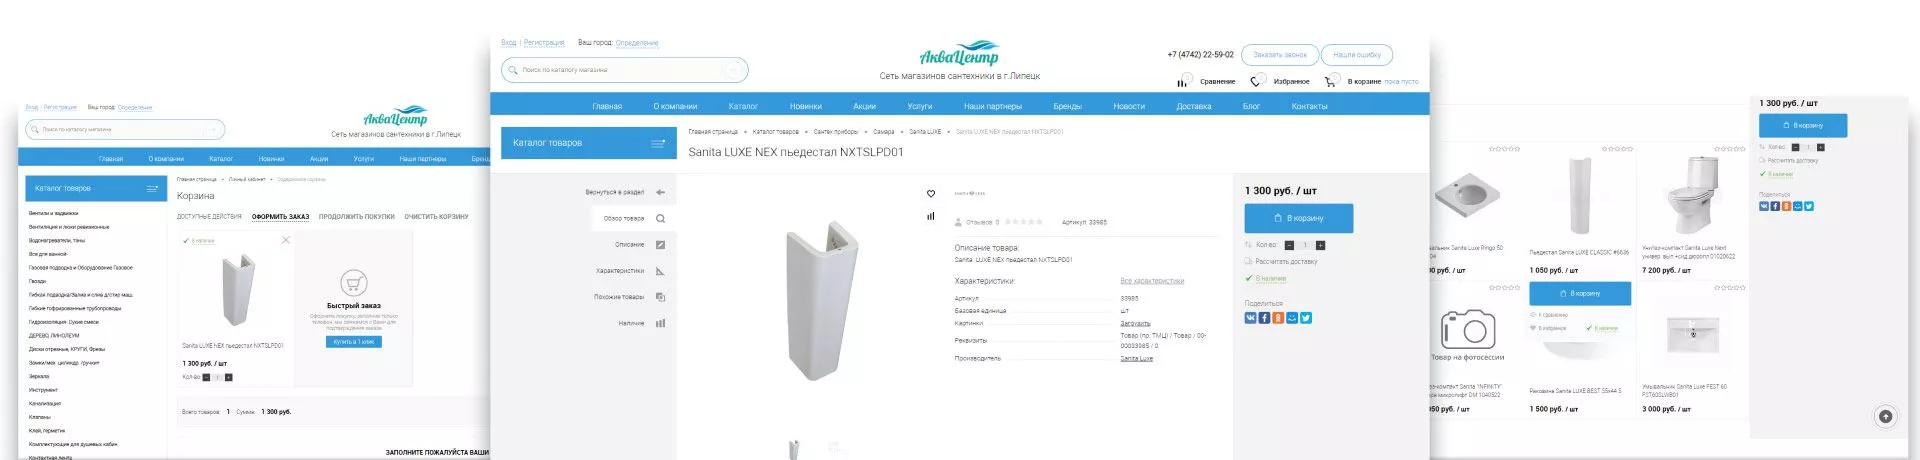Viewport: 1920px width, 460px height.
Task: Share on Moi Mir in center window
Action: click(1292, 318)
